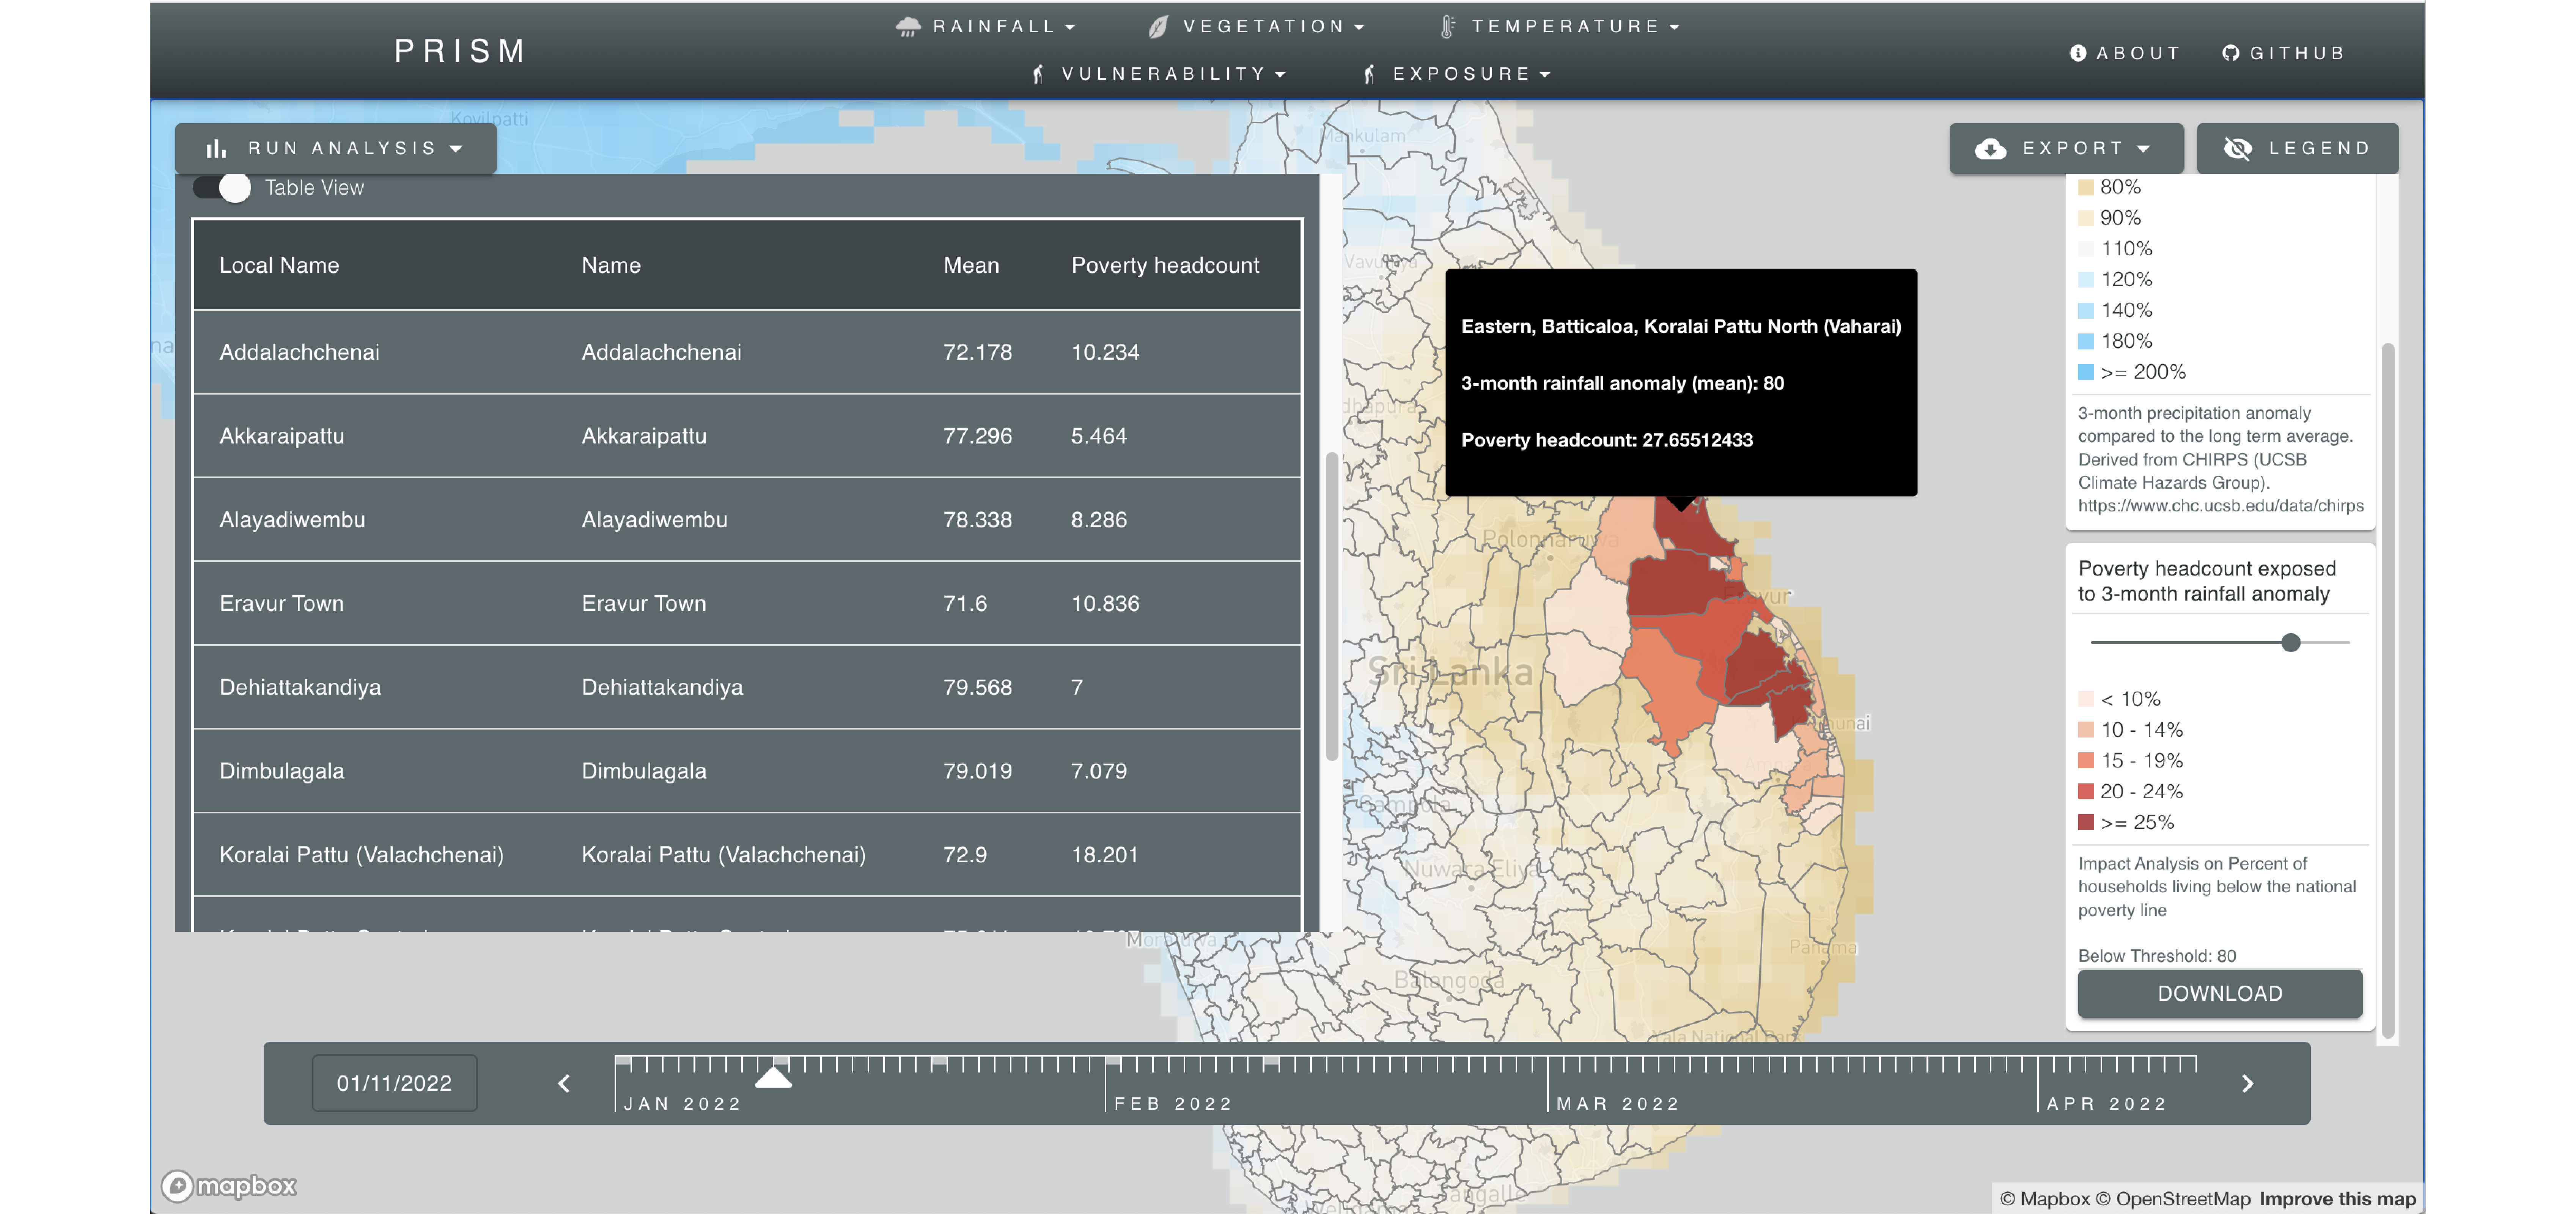
Task: Click the temperature thermometer icon
Action: click(x=1447, y=27)
